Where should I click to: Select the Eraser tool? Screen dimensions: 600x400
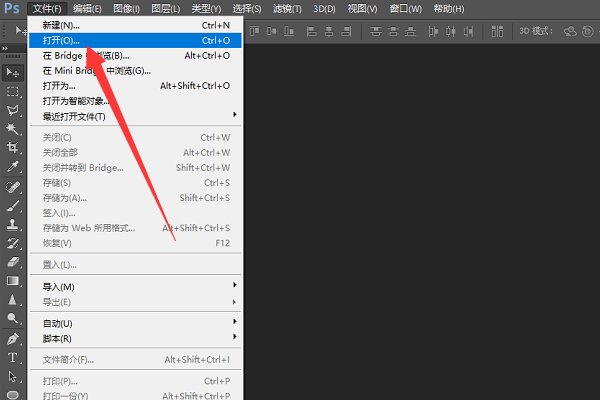(13, 262)
